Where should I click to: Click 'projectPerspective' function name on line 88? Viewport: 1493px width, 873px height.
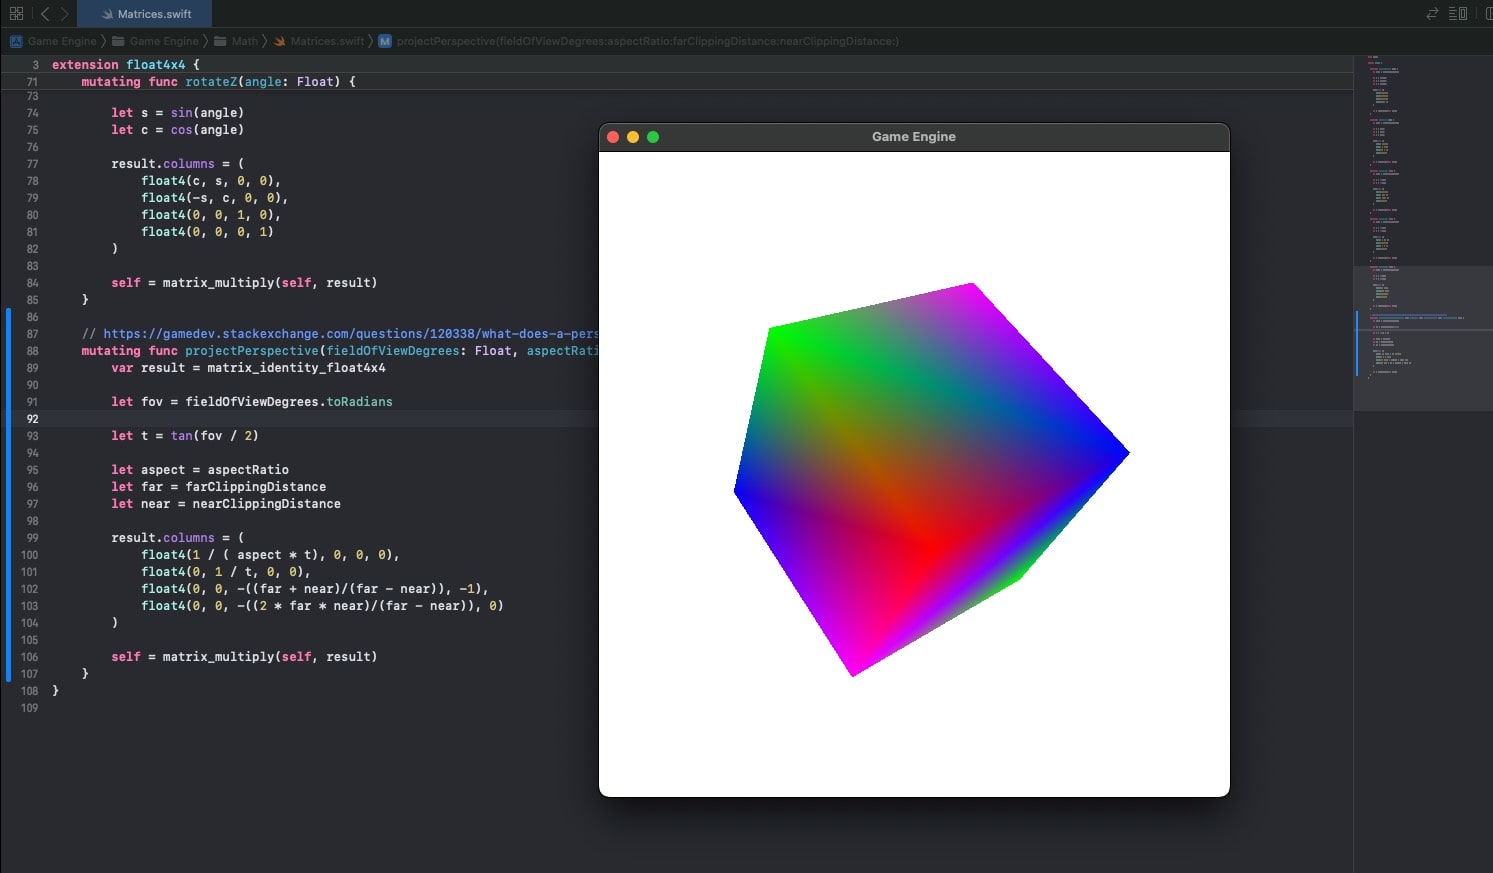click(252, 351)
